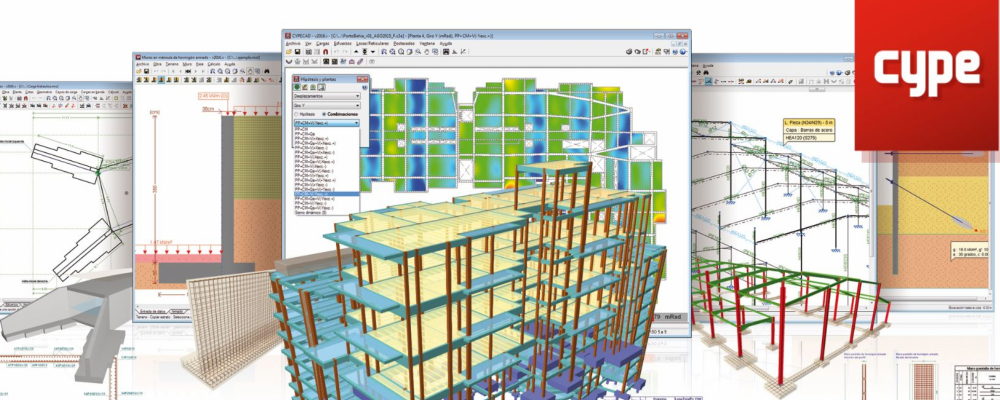Click the globe icon at CYPECAD toolbar right end
This screenshot has width=1000, height=400.
683,52
